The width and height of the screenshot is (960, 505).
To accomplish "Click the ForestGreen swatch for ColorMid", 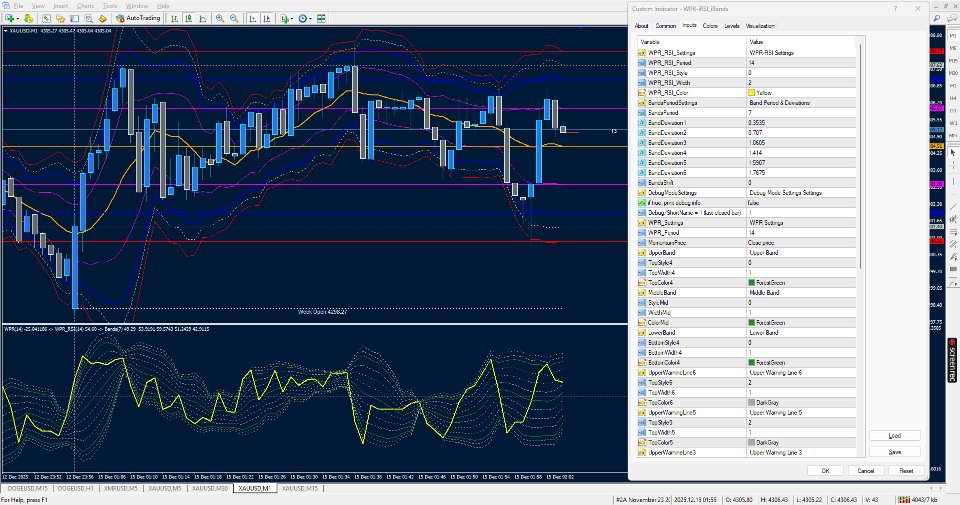I will point(751,323).
